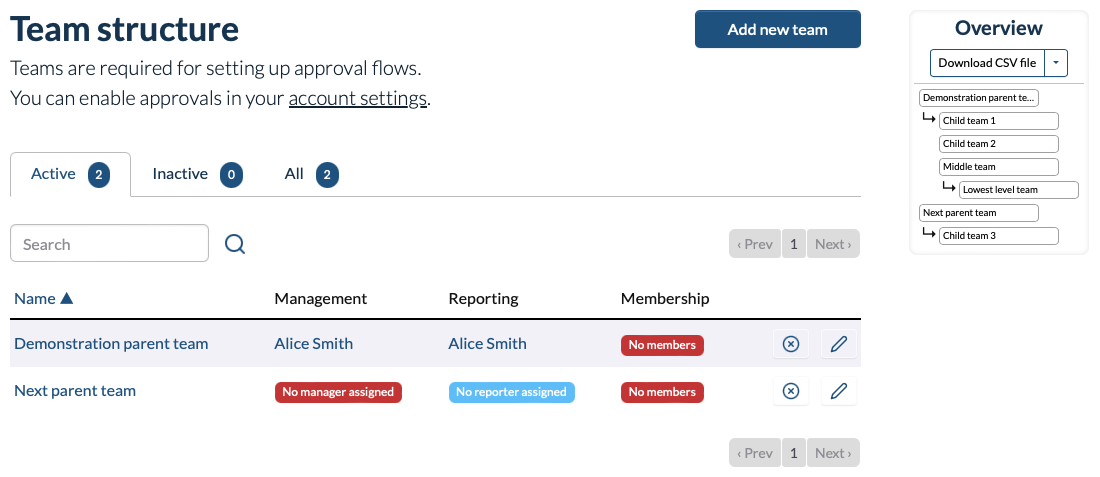The image size is (1100, 477).
Task: Click the pencil icon for Next parent team
Action: pos(839,391)
